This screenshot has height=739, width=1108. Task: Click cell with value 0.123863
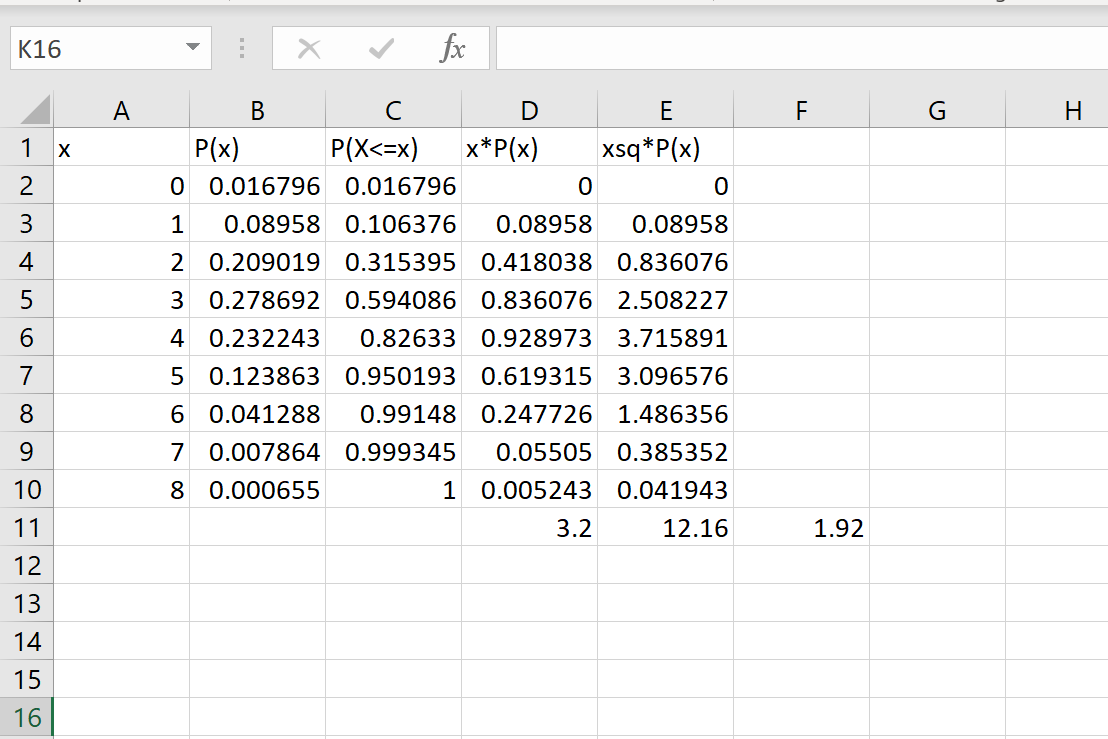(x=257, y=376)
